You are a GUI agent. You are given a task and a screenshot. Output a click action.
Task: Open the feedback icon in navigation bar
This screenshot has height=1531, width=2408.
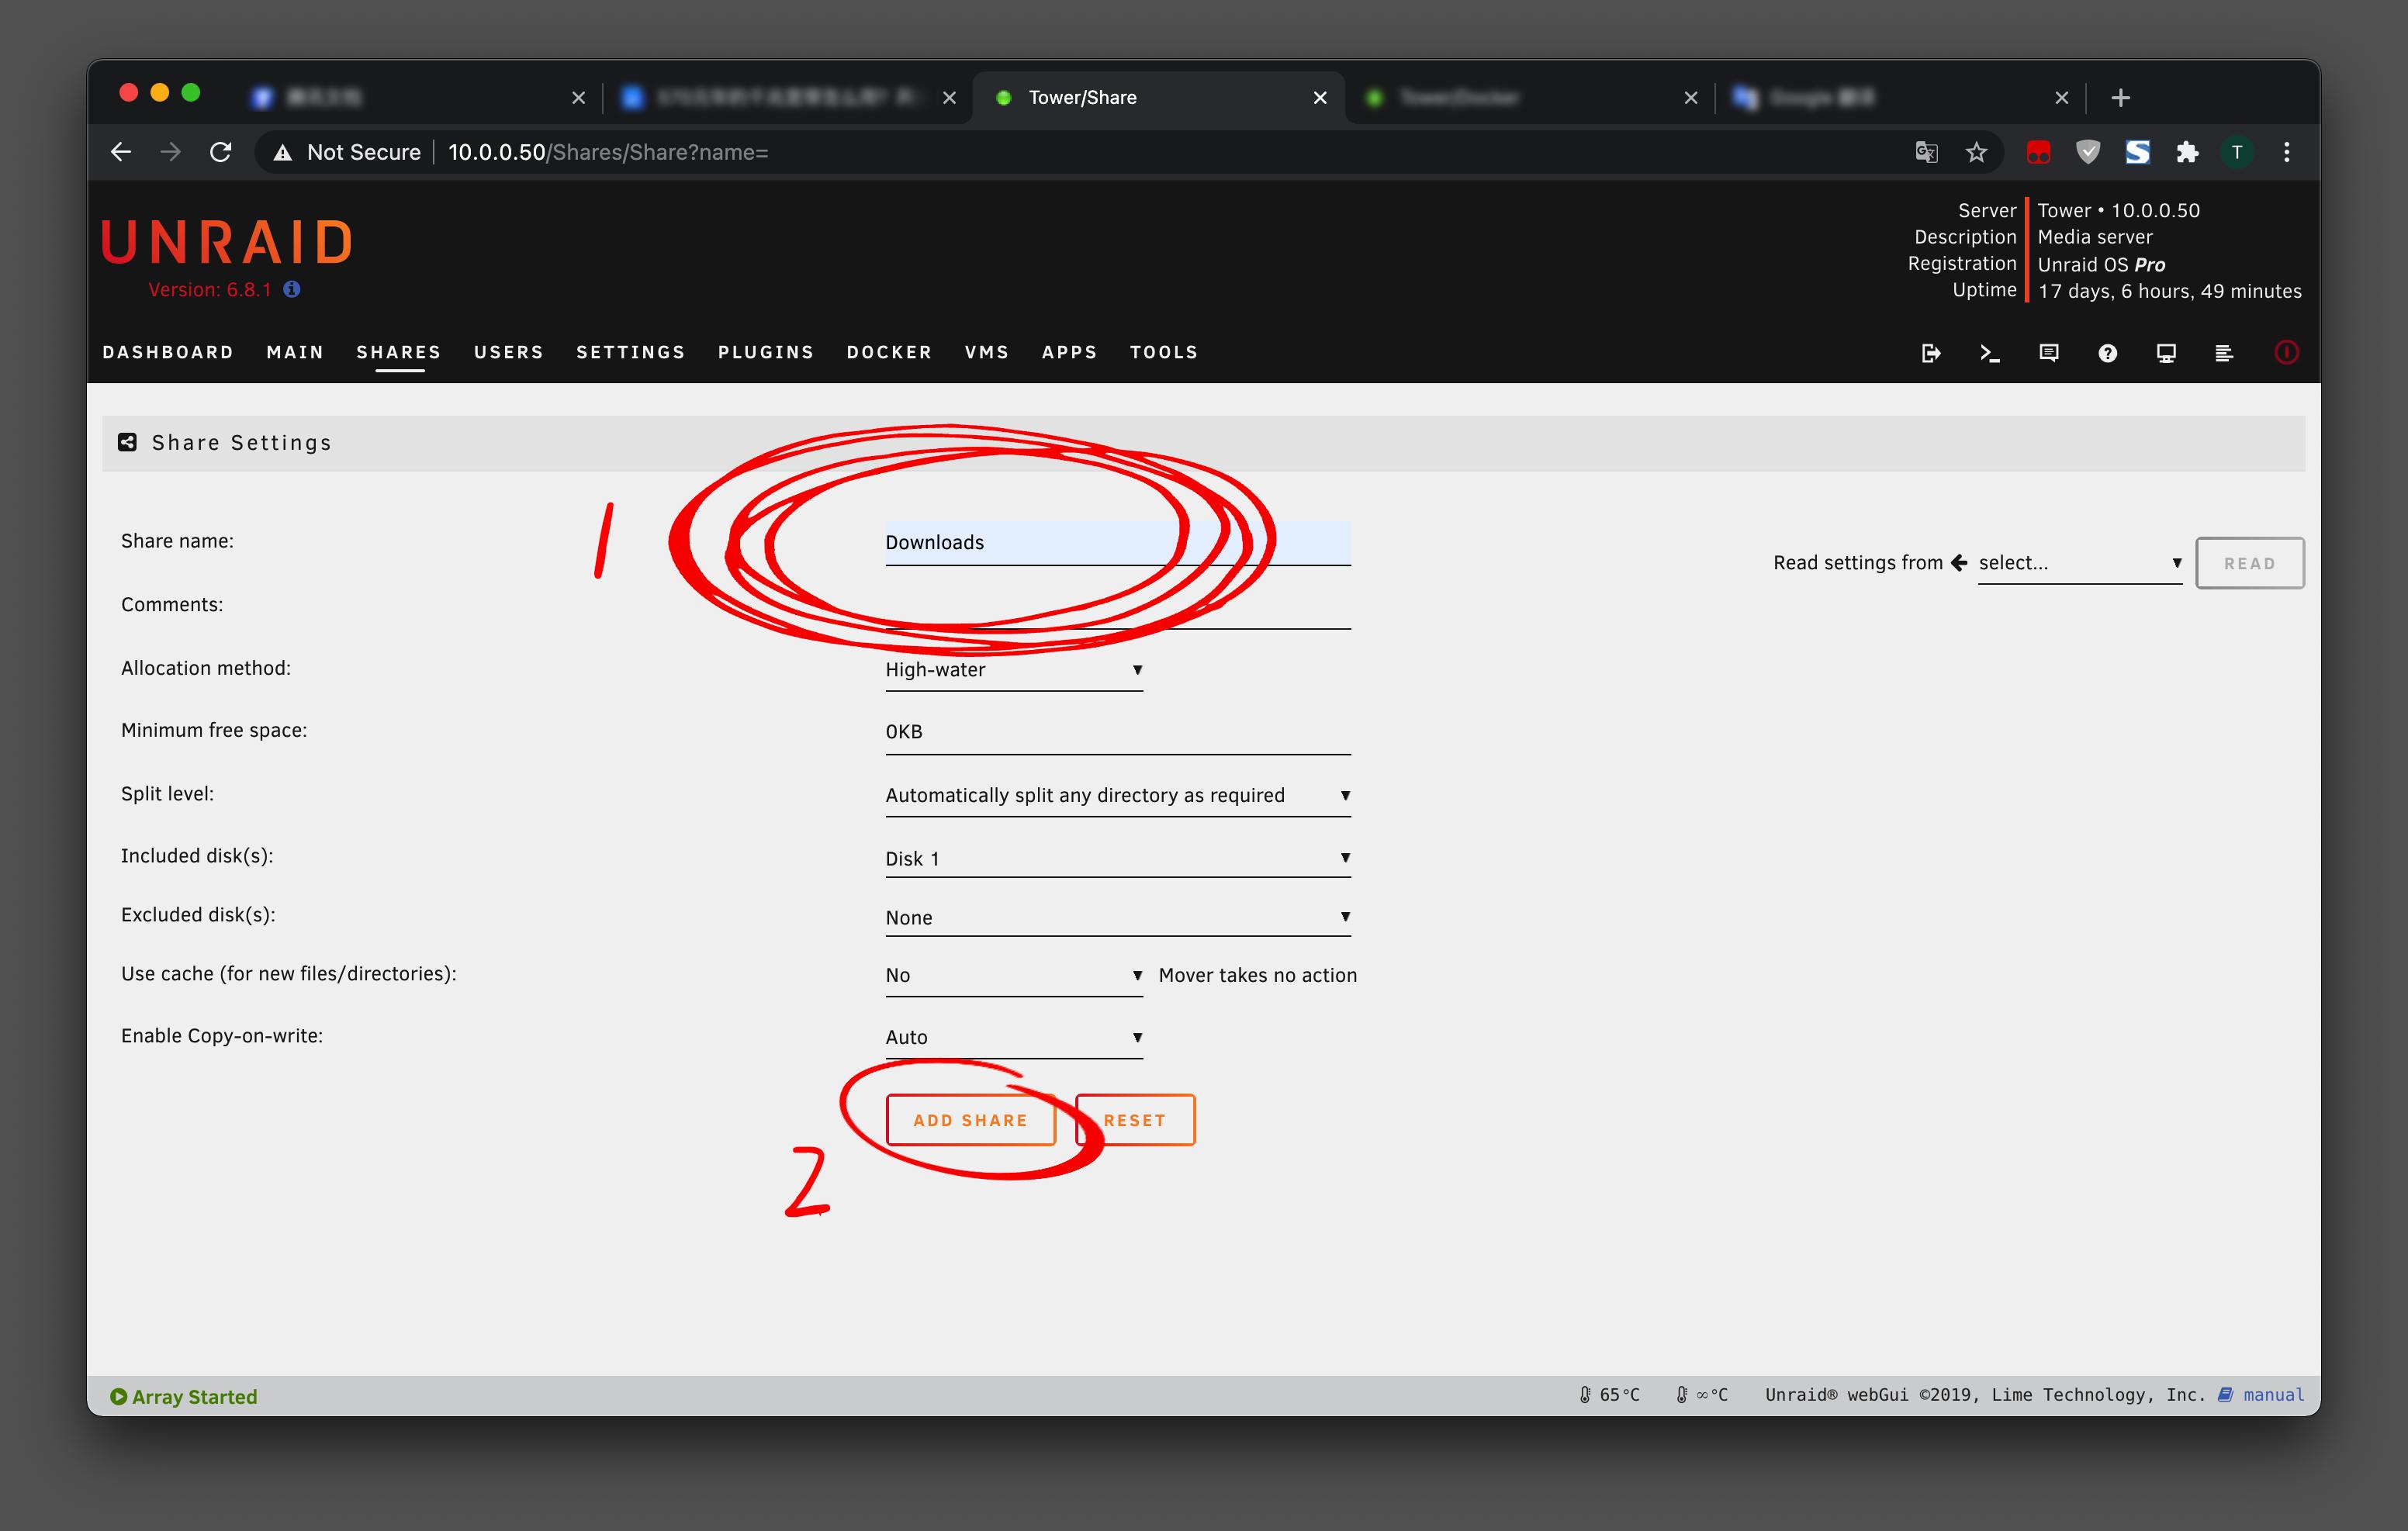[x=2048, y=353]
